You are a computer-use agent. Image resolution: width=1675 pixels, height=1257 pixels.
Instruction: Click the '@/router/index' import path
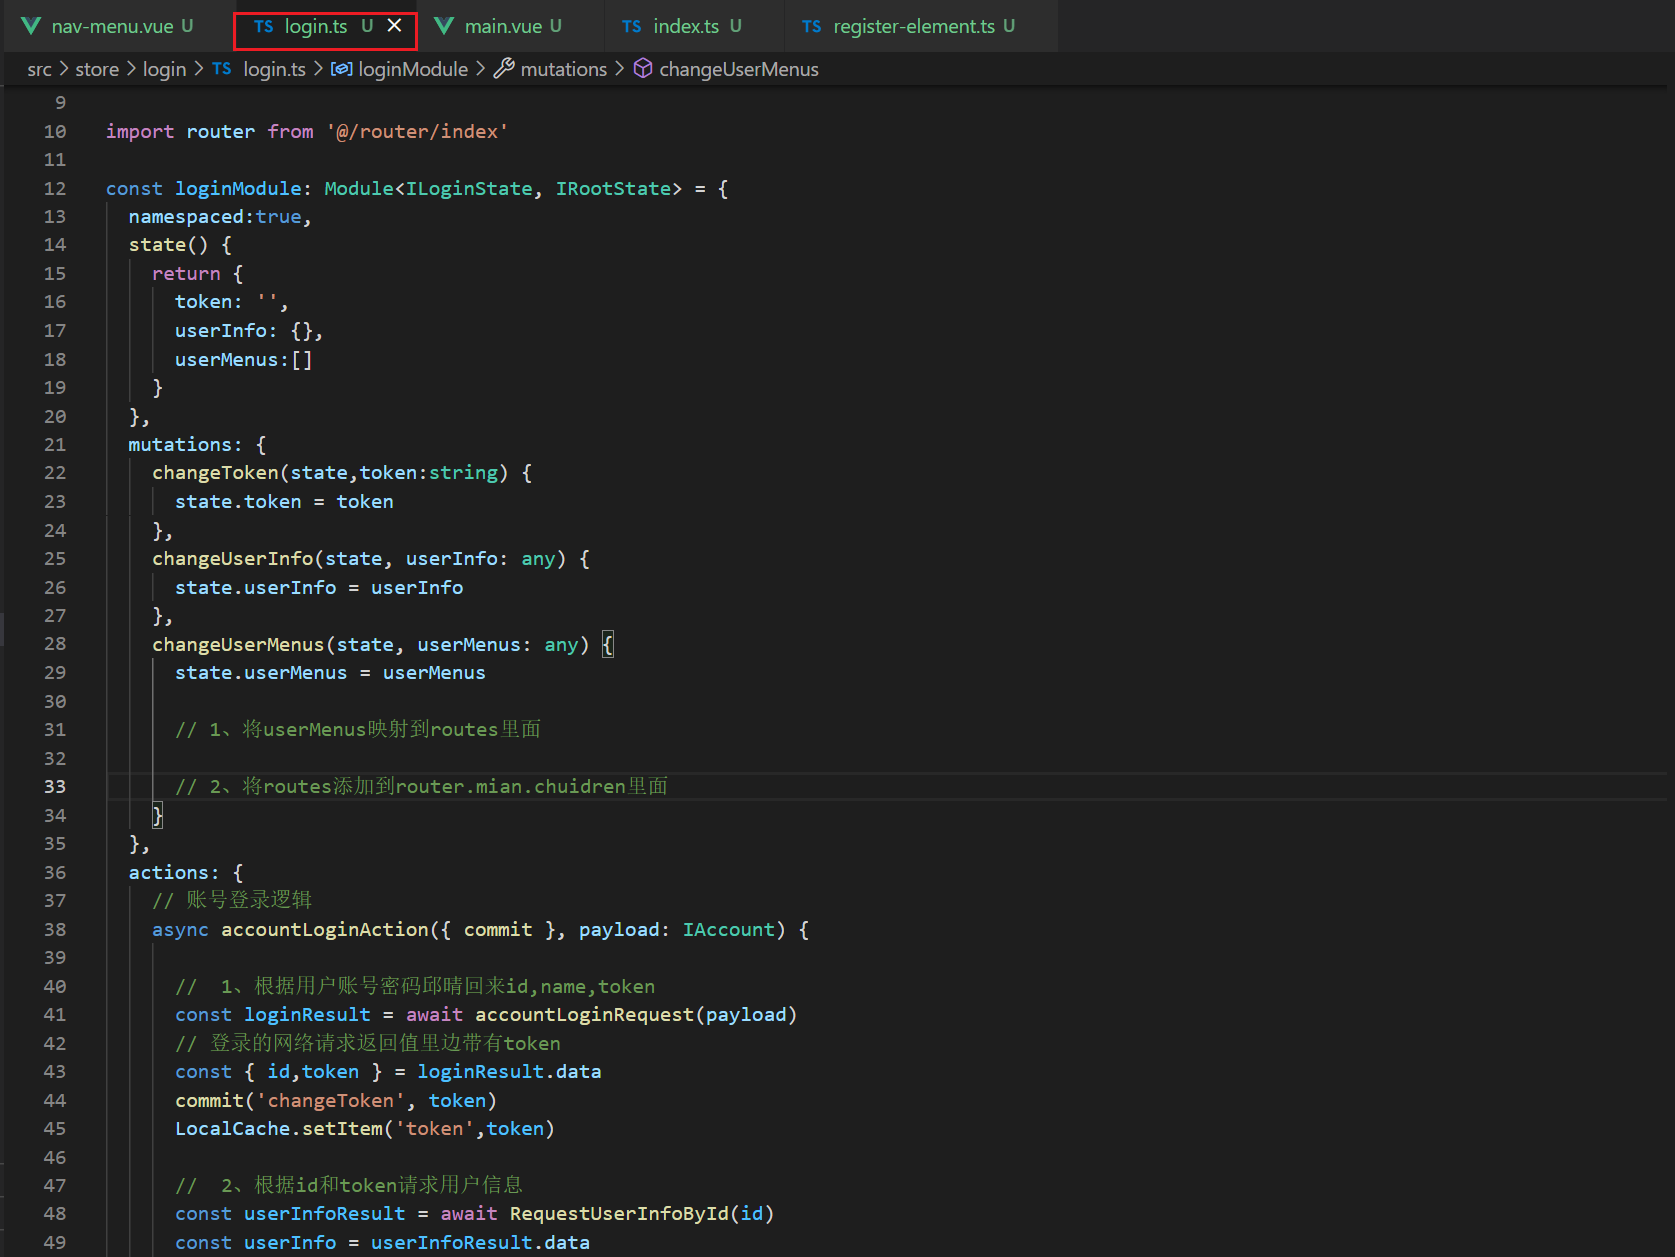pyautogui.click(x=417, y=131)
